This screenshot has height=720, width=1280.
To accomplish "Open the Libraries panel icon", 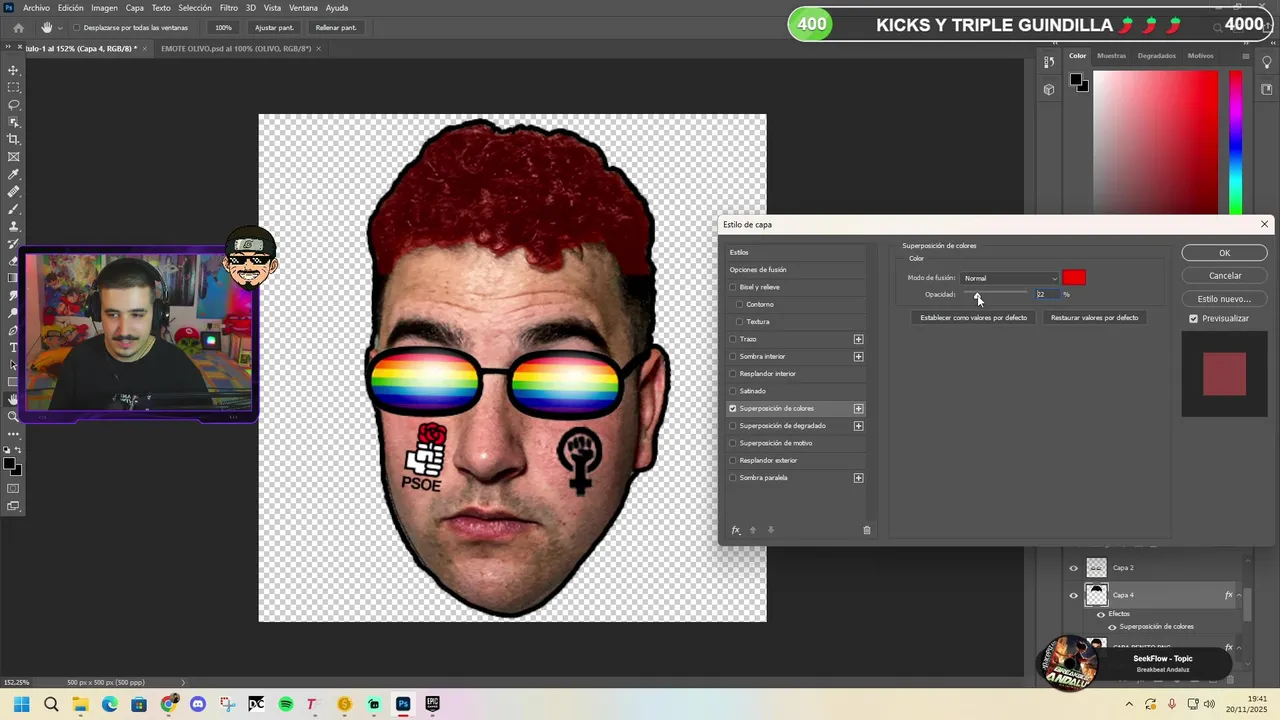I will 1267,89.
